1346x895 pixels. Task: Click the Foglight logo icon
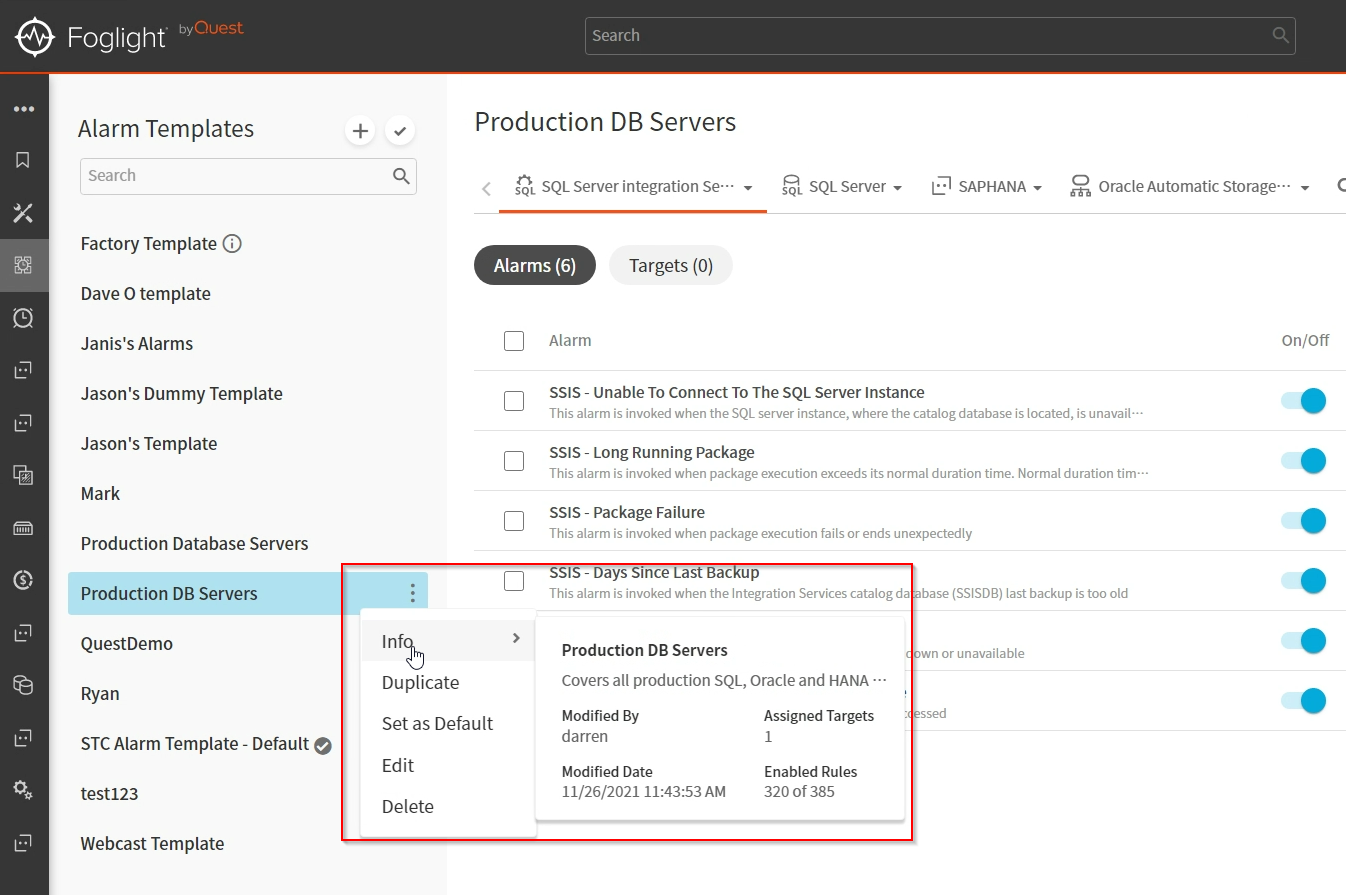point(35,36)
